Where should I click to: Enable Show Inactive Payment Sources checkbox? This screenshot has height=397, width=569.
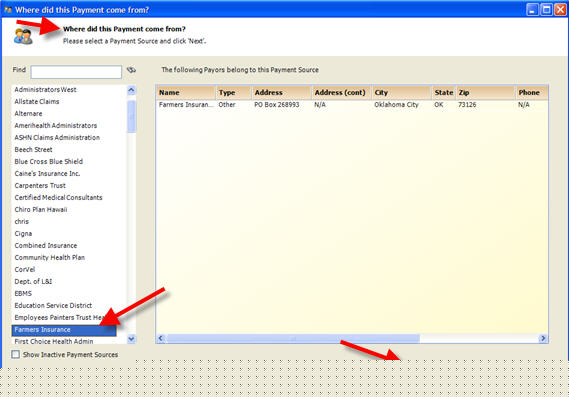[16, 355]
